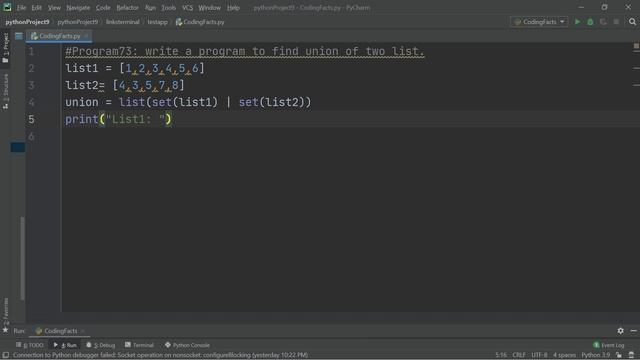Open the Code menu
Viewport: 640px width, 360px height.
pyautogui.click(x=103, y=8)
